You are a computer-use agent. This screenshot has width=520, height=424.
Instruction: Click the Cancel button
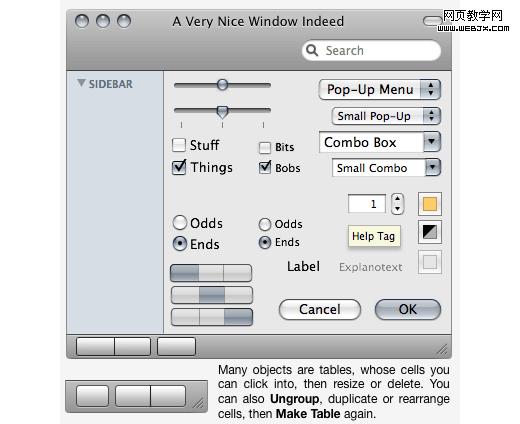pos(320,309)
